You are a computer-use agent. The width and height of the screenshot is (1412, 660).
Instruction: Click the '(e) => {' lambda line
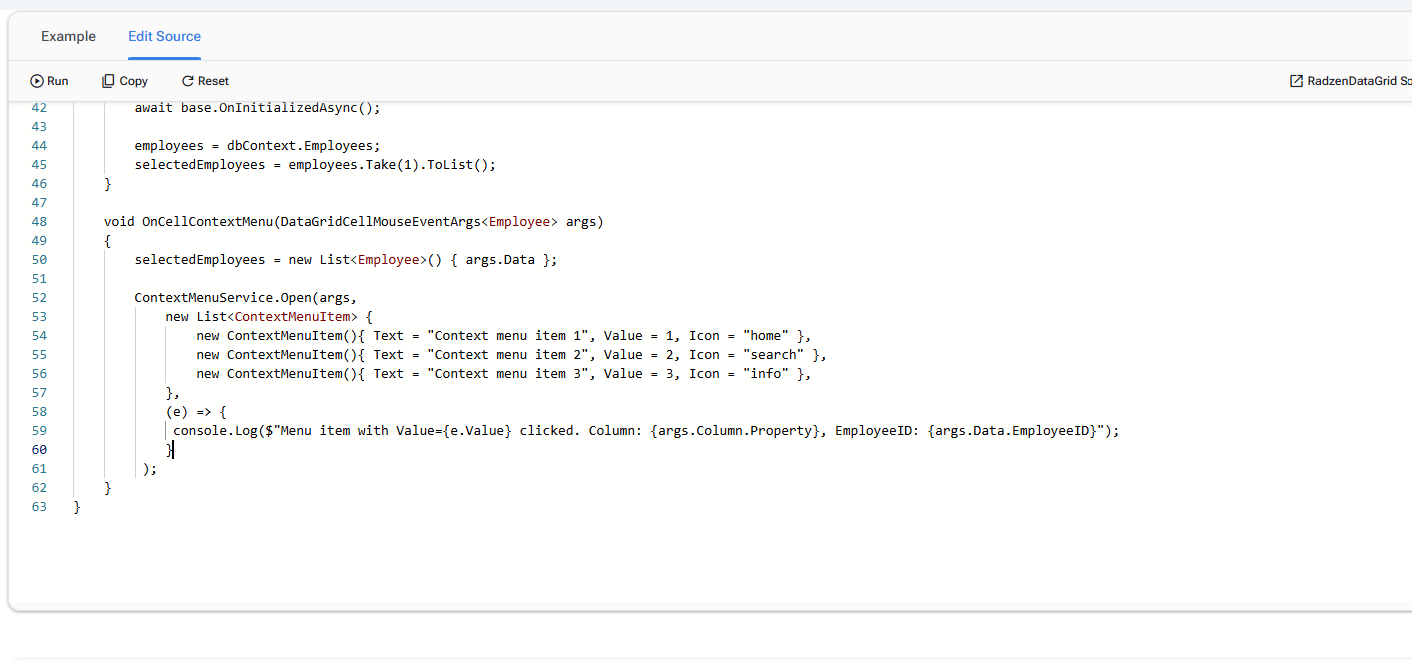tap(196, 412)
